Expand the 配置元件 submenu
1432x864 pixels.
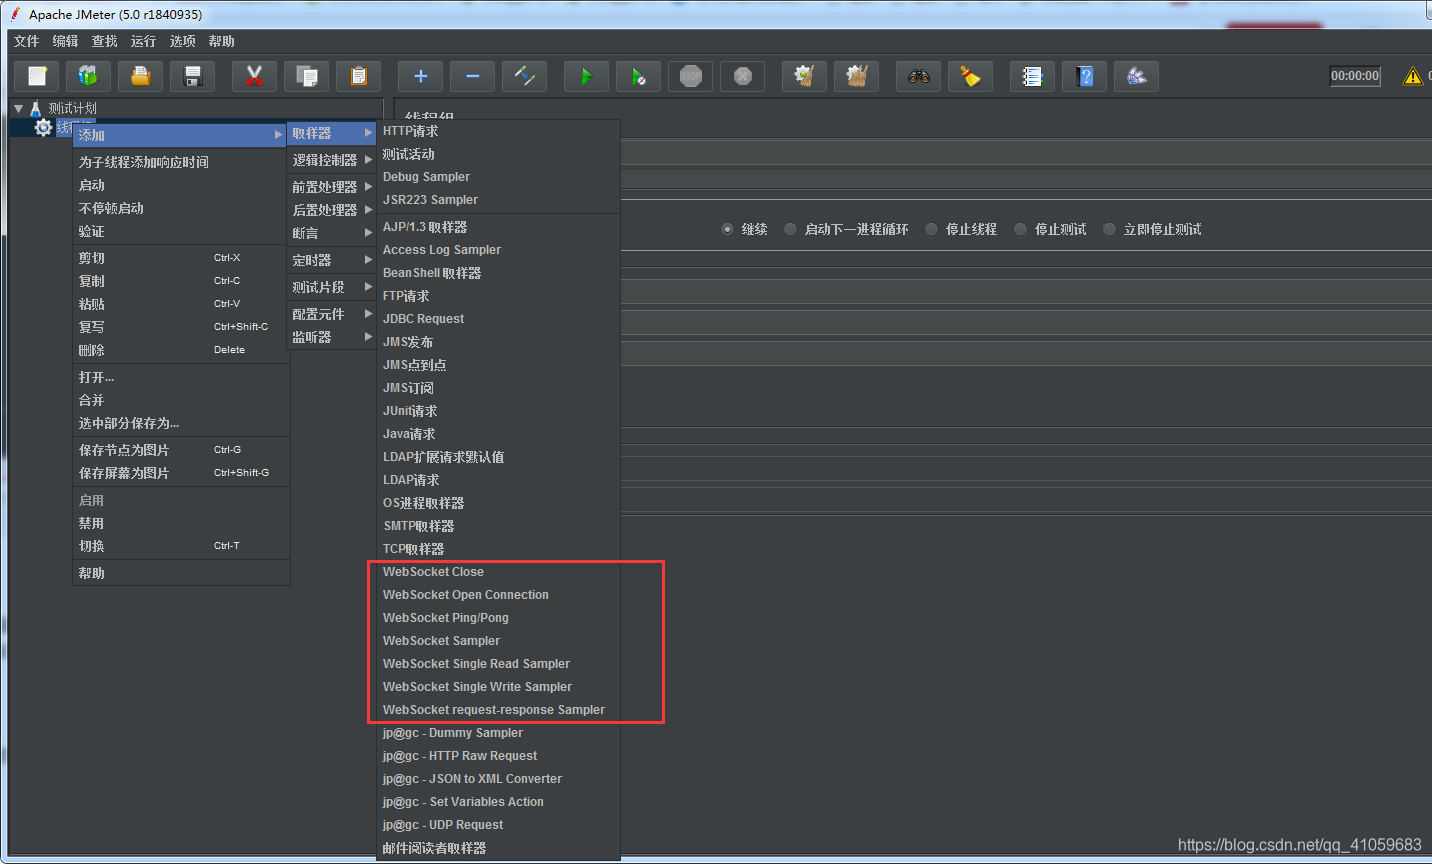tap(332, 314)
